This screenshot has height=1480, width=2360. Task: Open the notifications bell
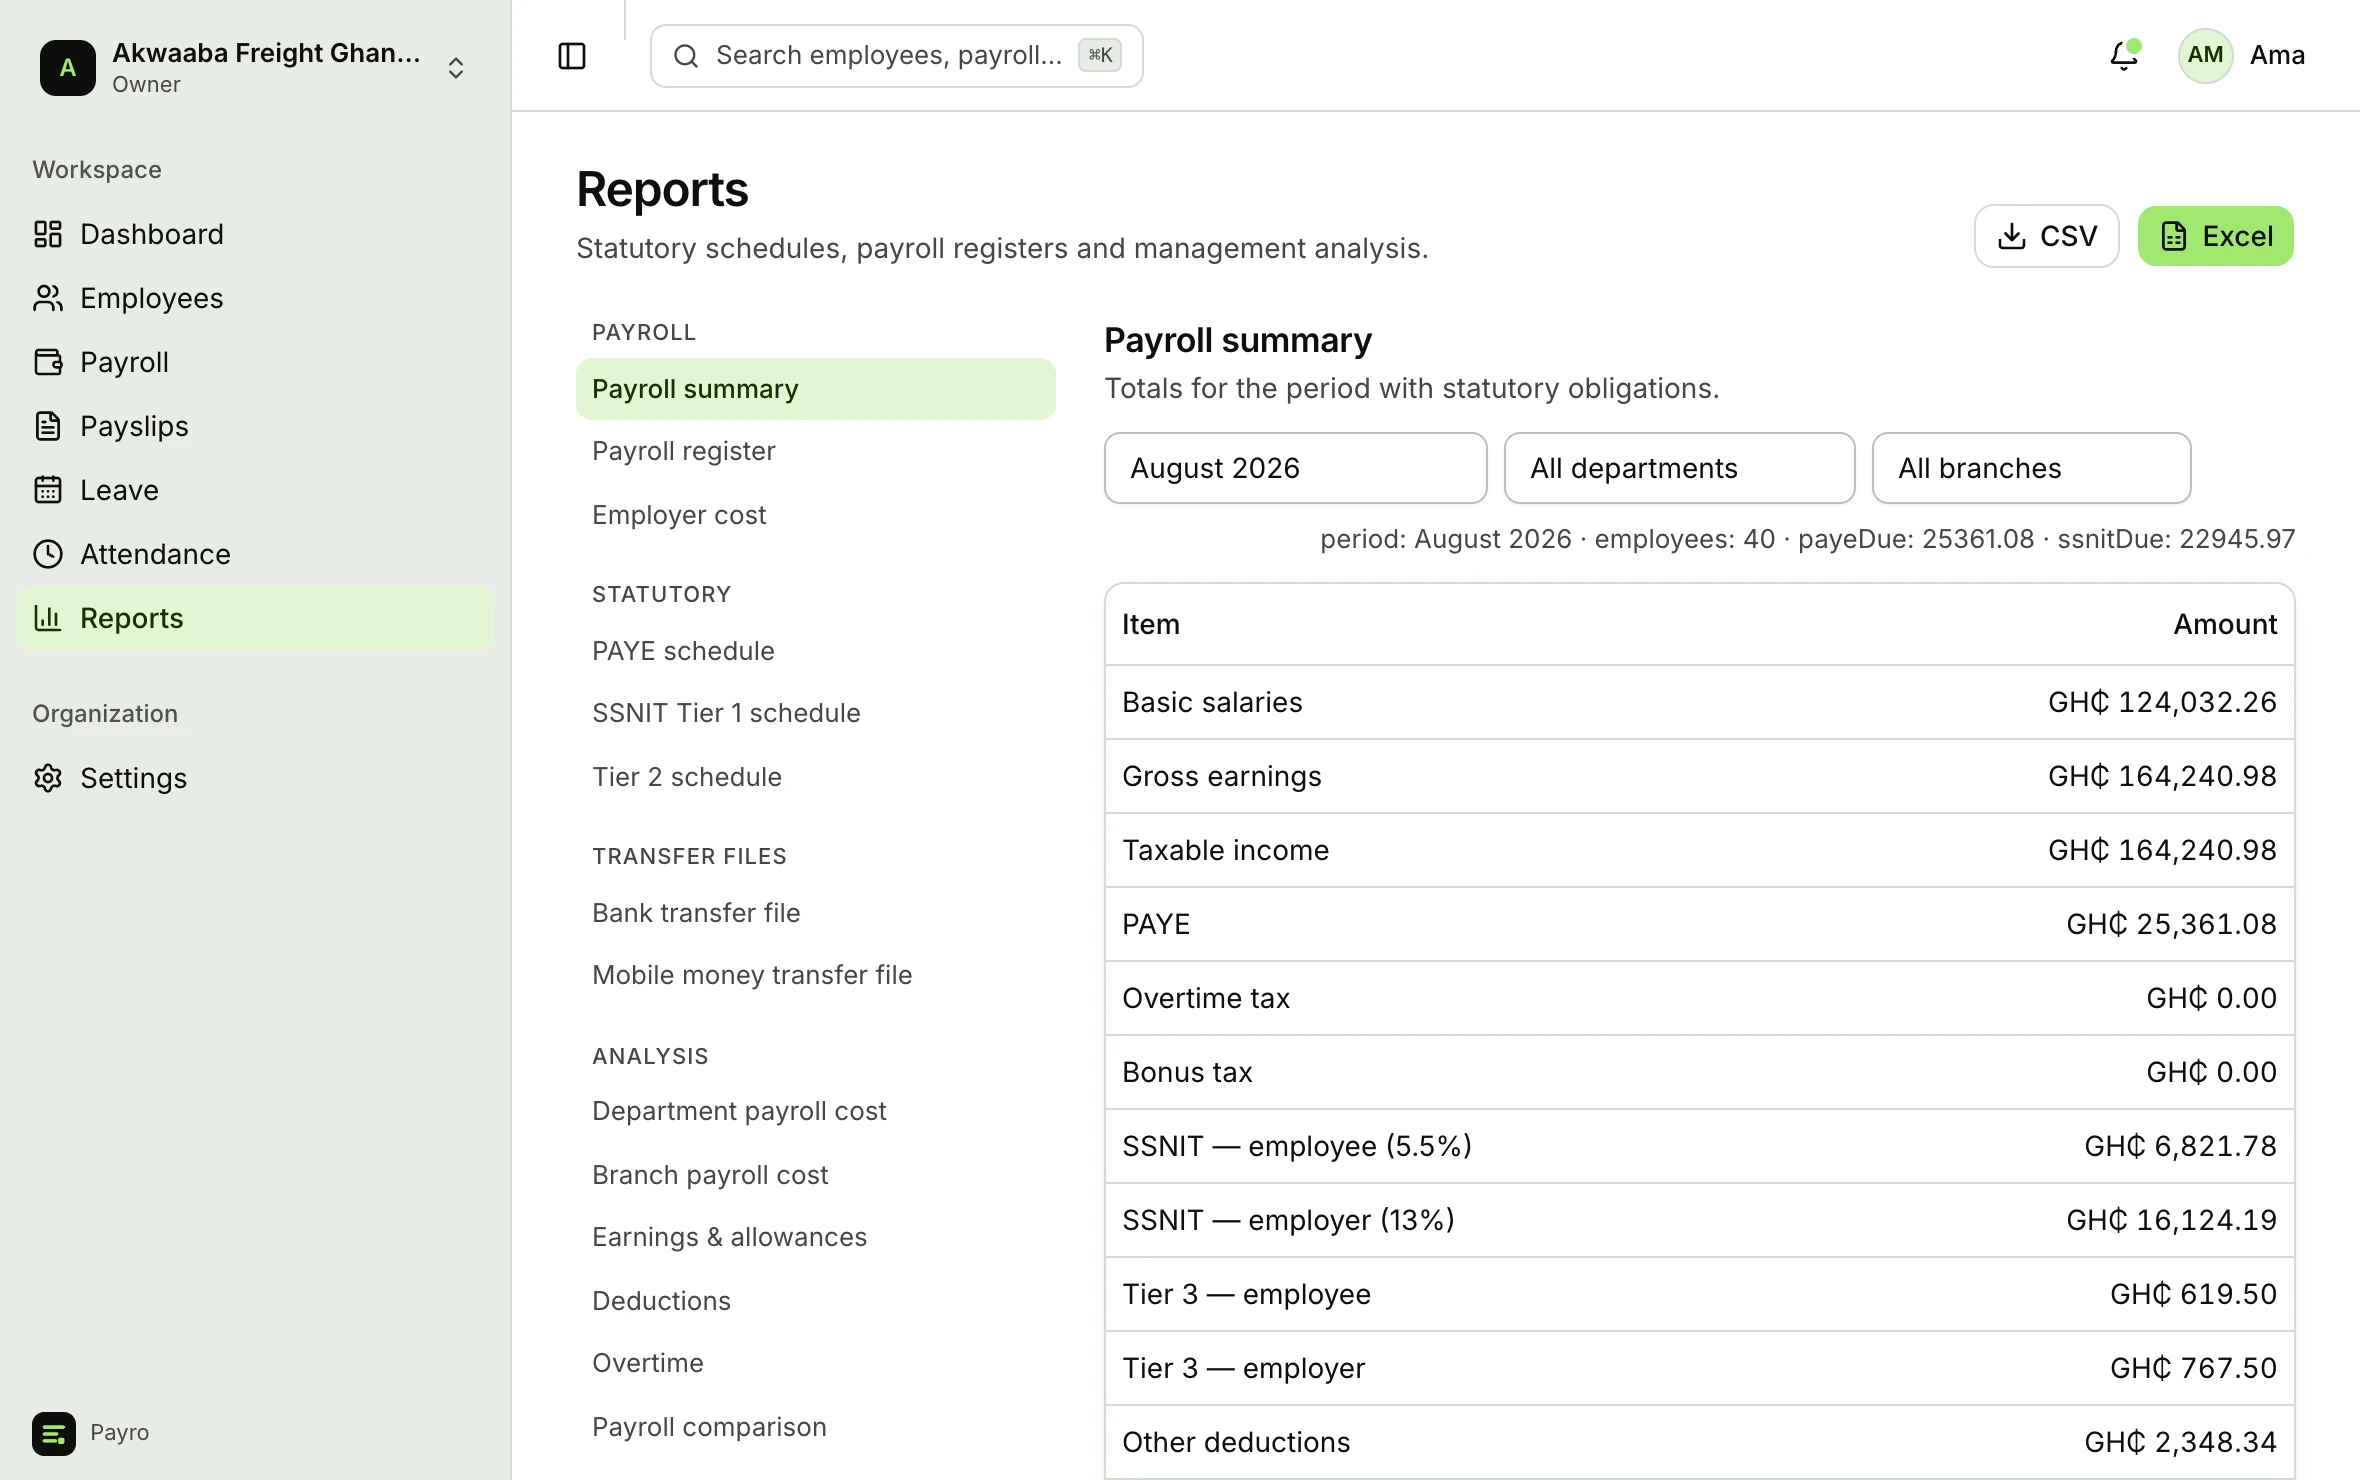(2123, 55)
